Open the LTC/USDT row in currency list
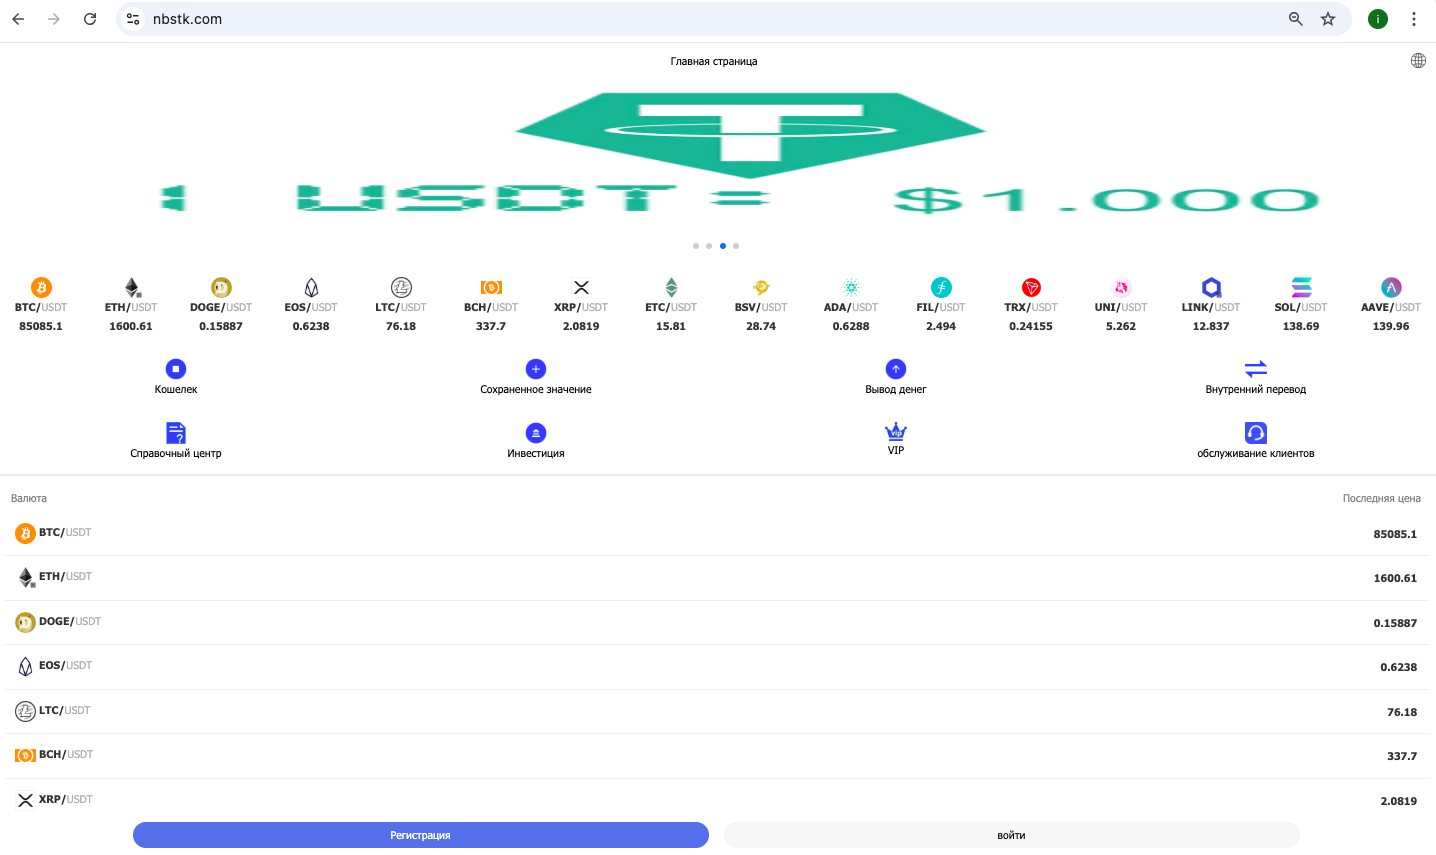 [x=717, y=712]
